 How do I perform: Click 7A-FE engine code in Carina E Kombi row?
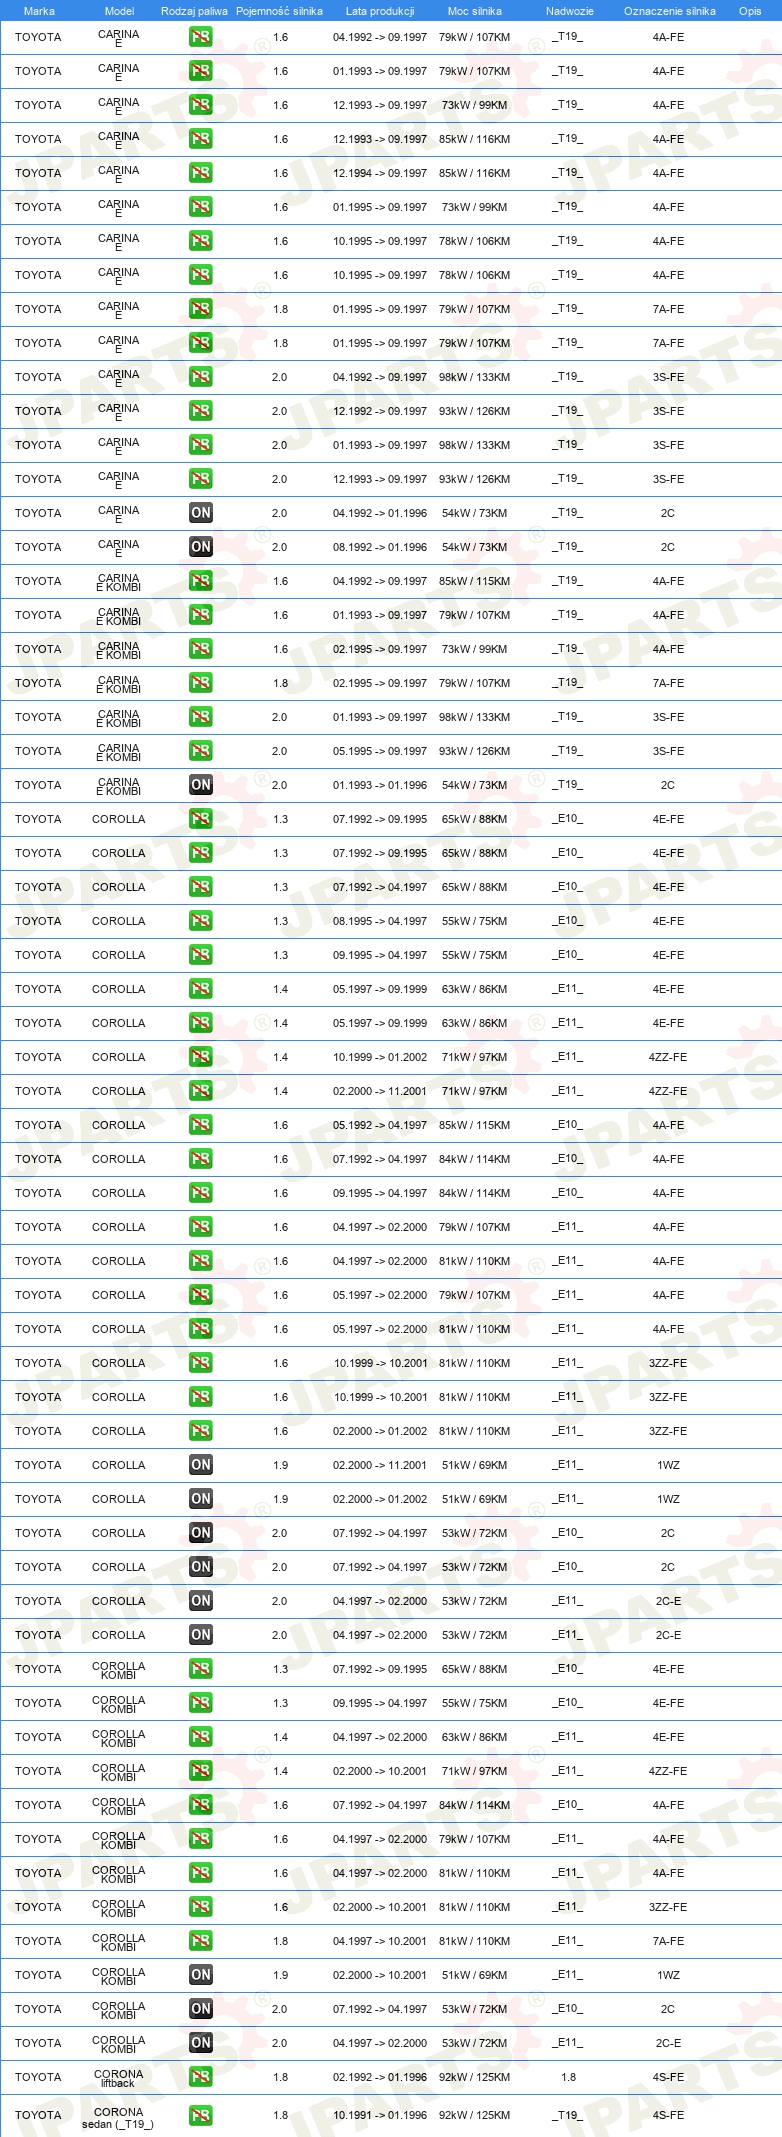coord(668,683)
